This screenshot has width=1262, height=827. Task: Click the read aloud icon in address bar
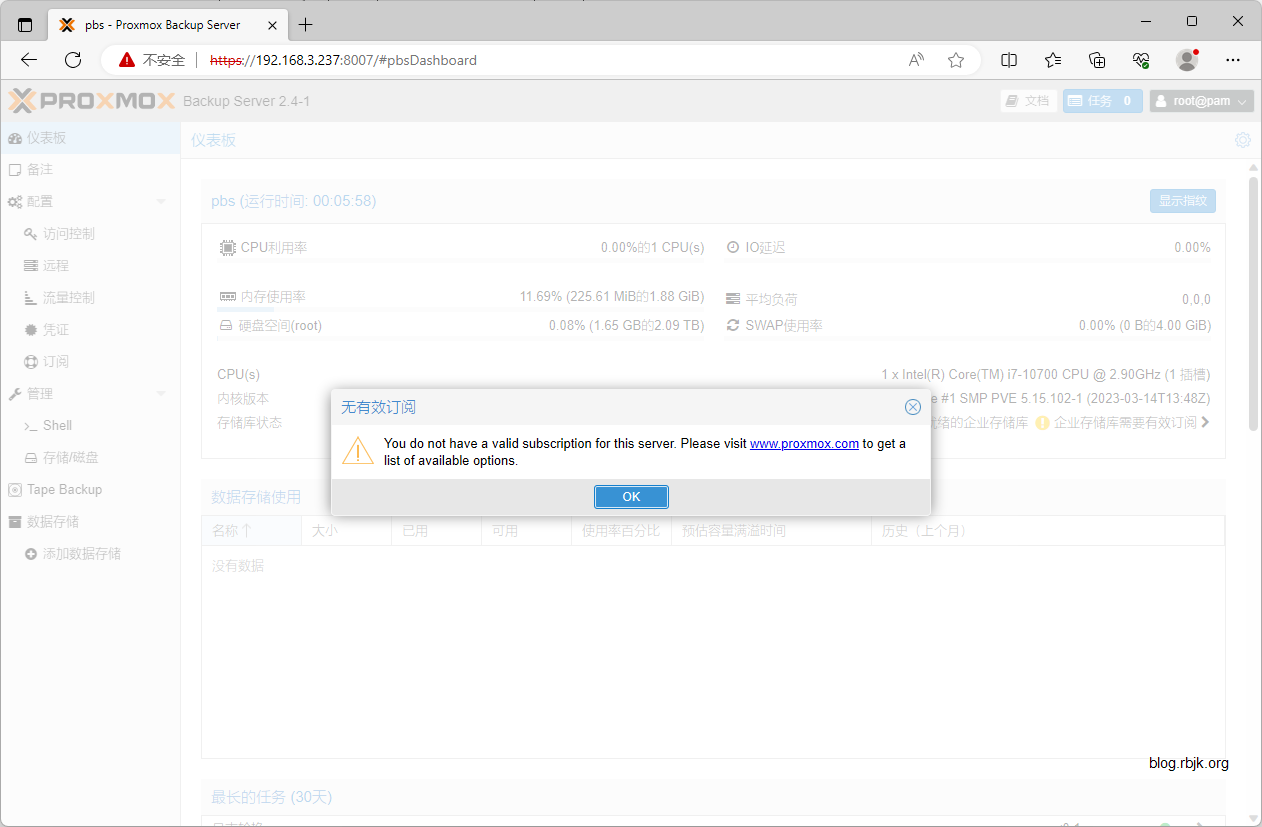click(916, 60)
